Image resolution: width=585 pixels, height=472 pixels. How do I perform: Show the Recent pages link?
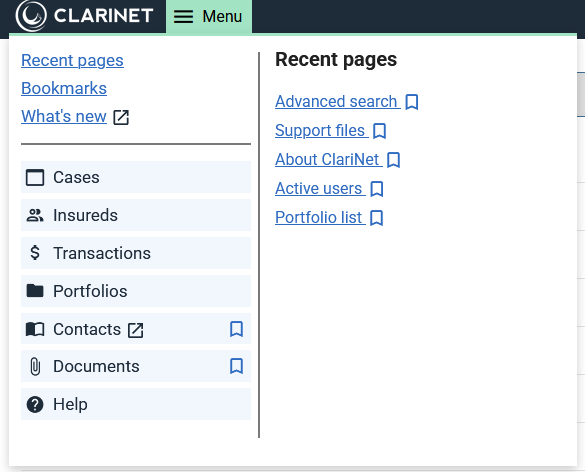coord(72,60)
